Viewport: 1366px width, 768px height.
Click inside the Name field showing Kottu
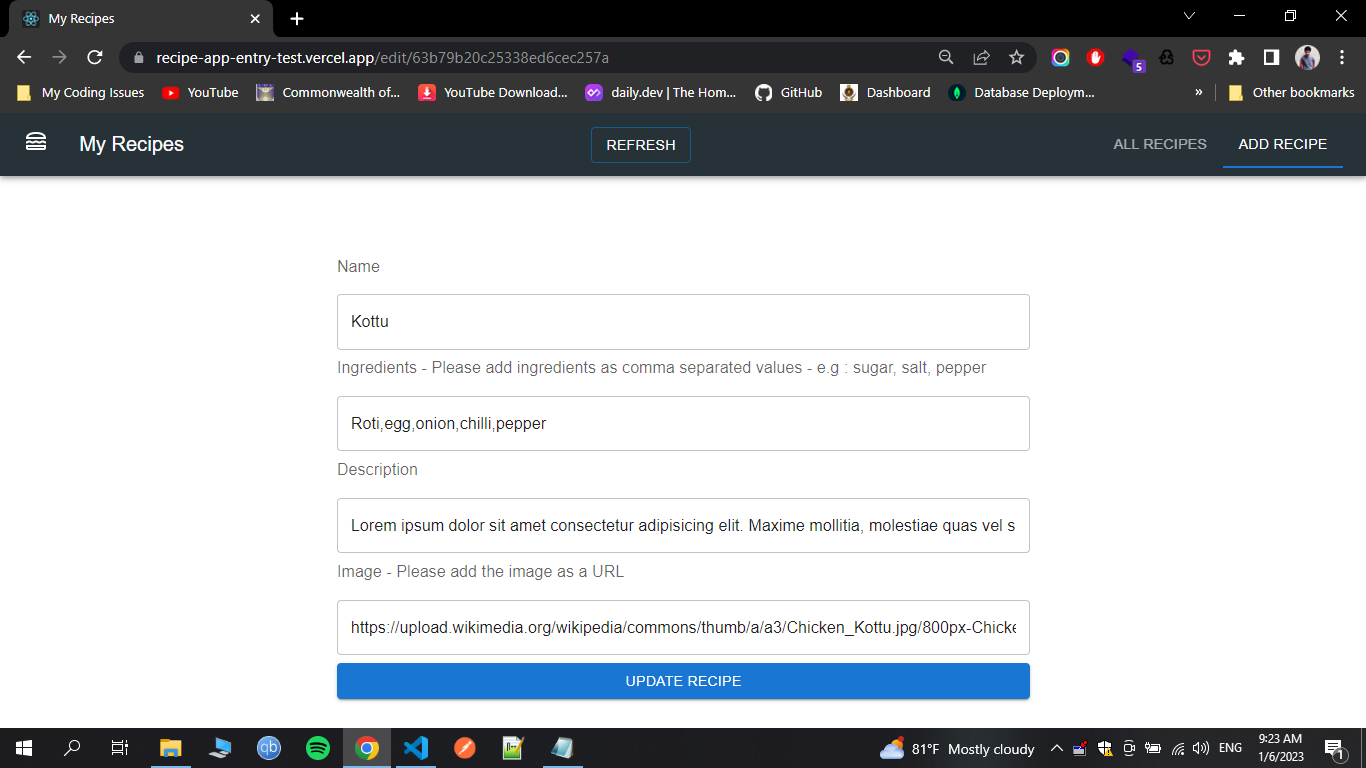[x=683, y=322]
